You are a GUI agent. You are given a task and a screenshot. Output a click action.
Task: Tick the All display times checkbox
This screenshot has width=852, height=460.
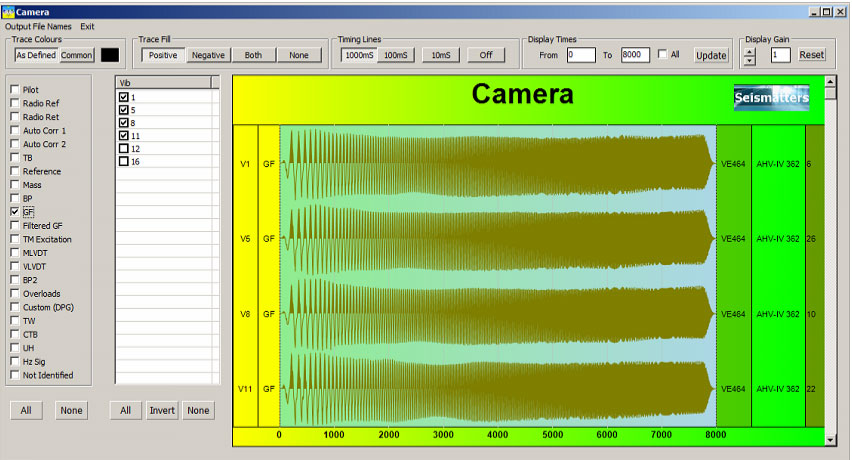click(662, 54)
